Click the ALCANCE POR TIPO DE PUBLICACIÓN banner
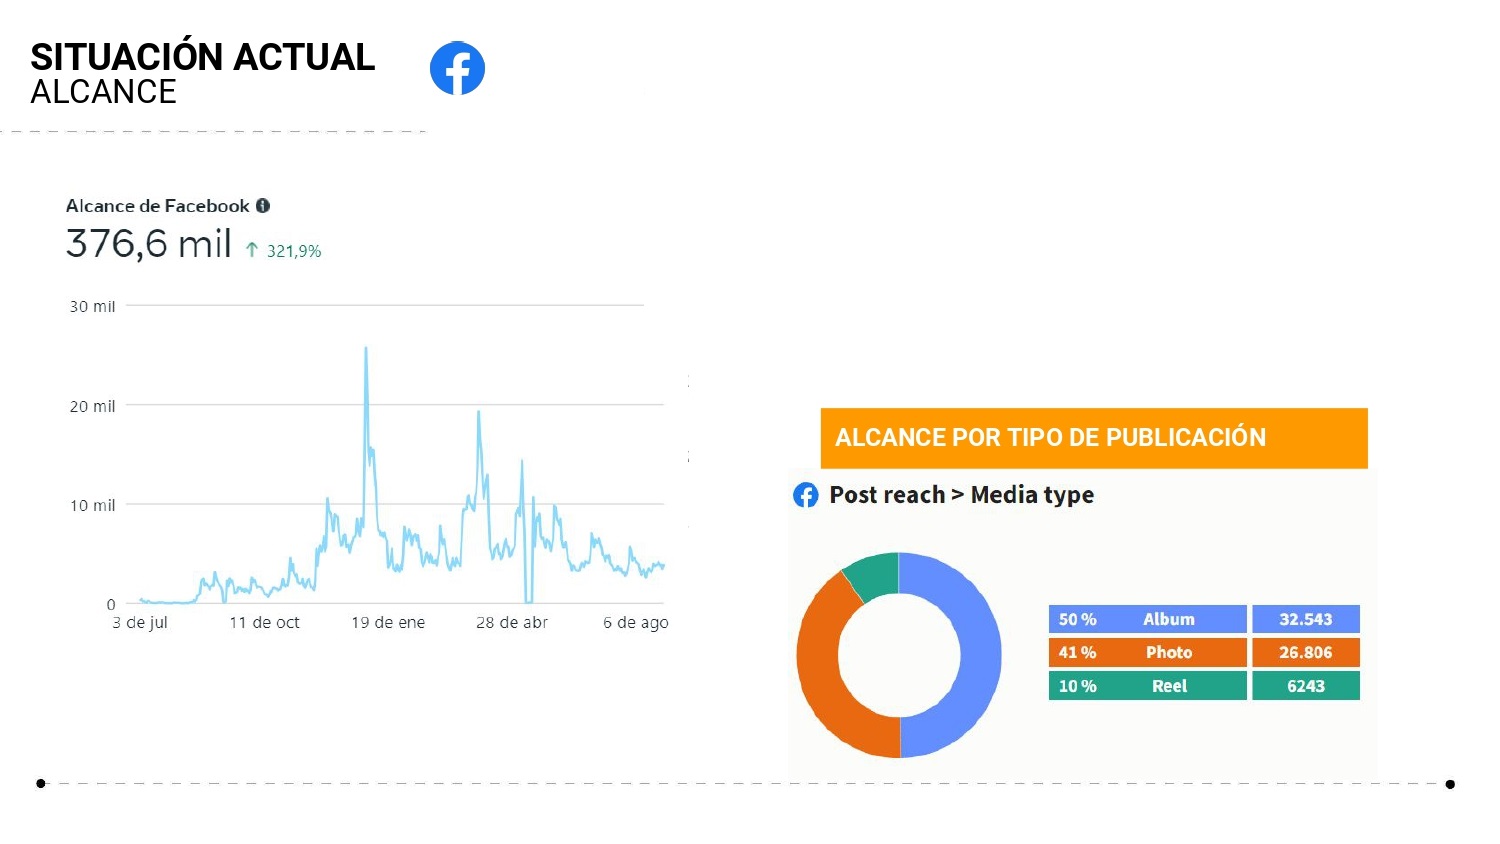Viewport: 1500px width, 844px height. [1094, 438]
